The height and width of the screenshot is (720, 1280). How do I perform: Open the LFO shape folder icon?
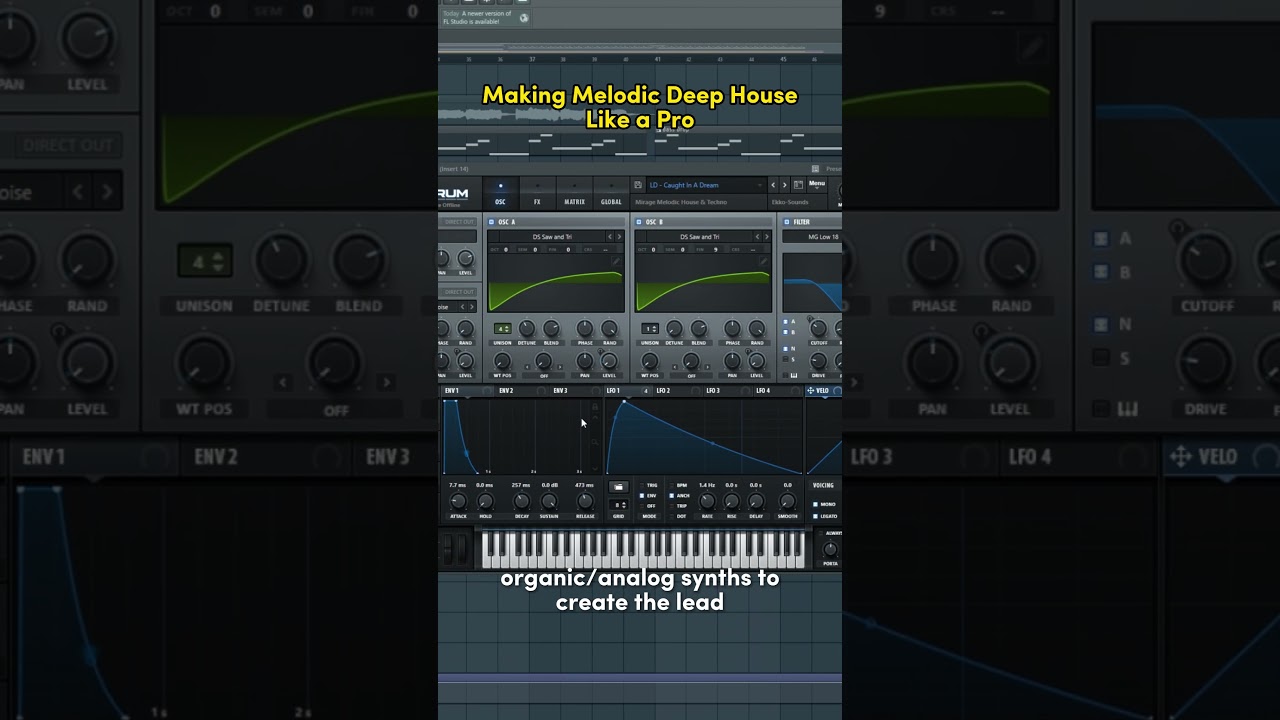click(x=618, y=487)
